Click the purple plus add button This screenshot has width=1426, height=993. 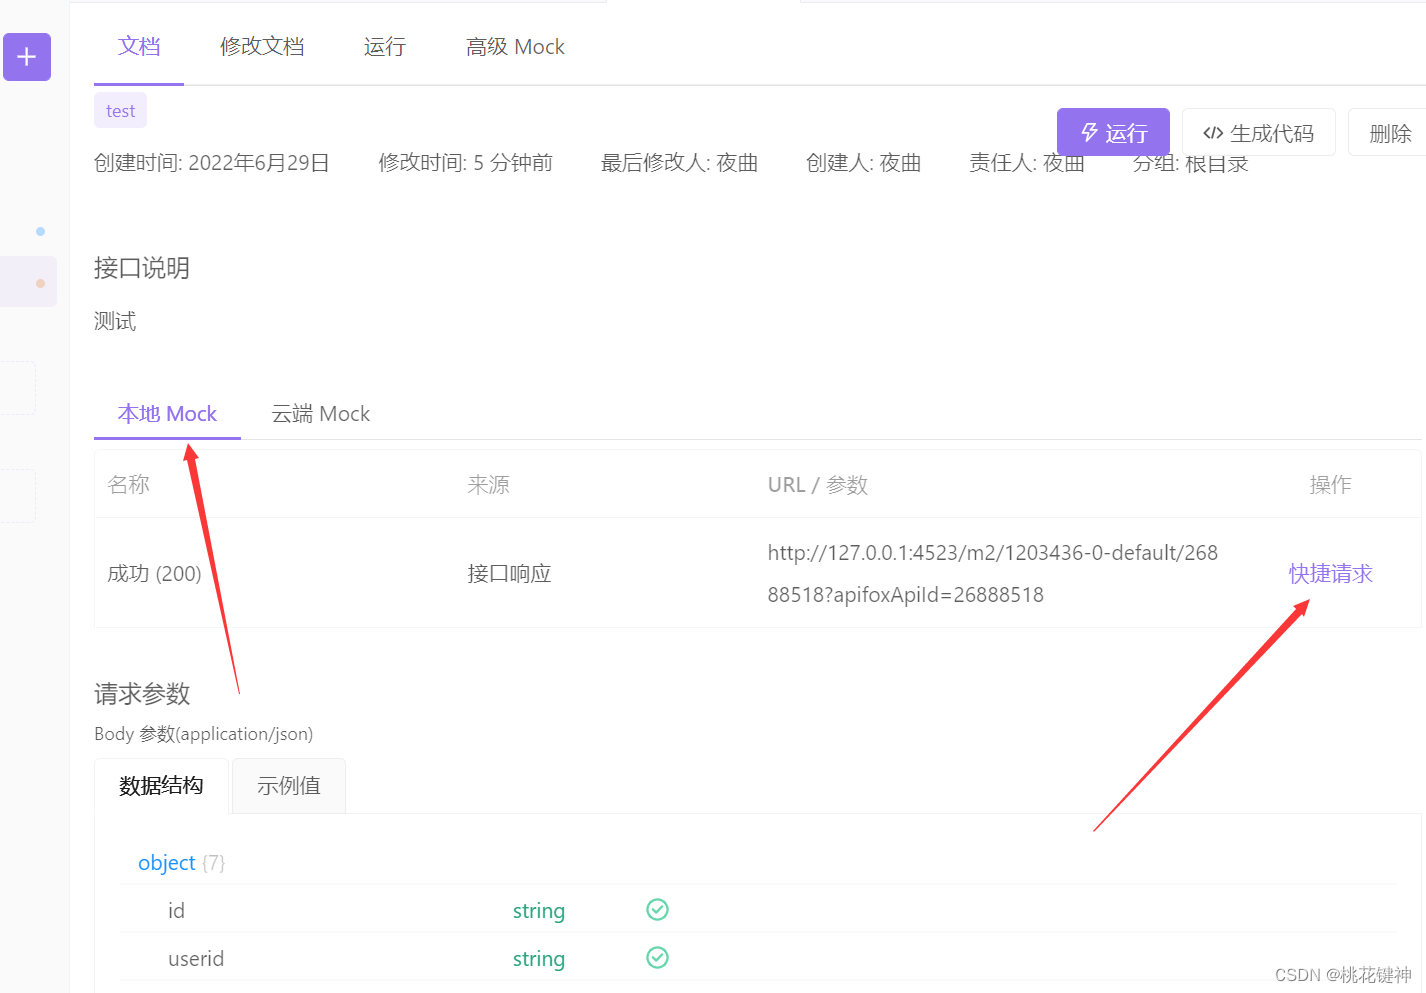[27, 57]
